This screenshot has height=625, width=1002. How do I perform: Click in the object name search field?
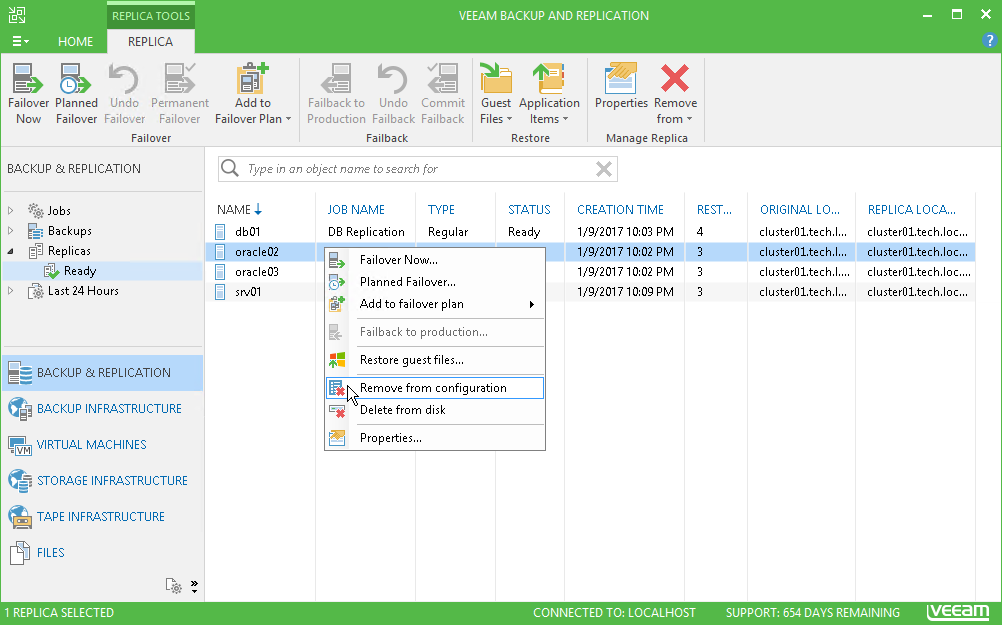tap(419, 169)
